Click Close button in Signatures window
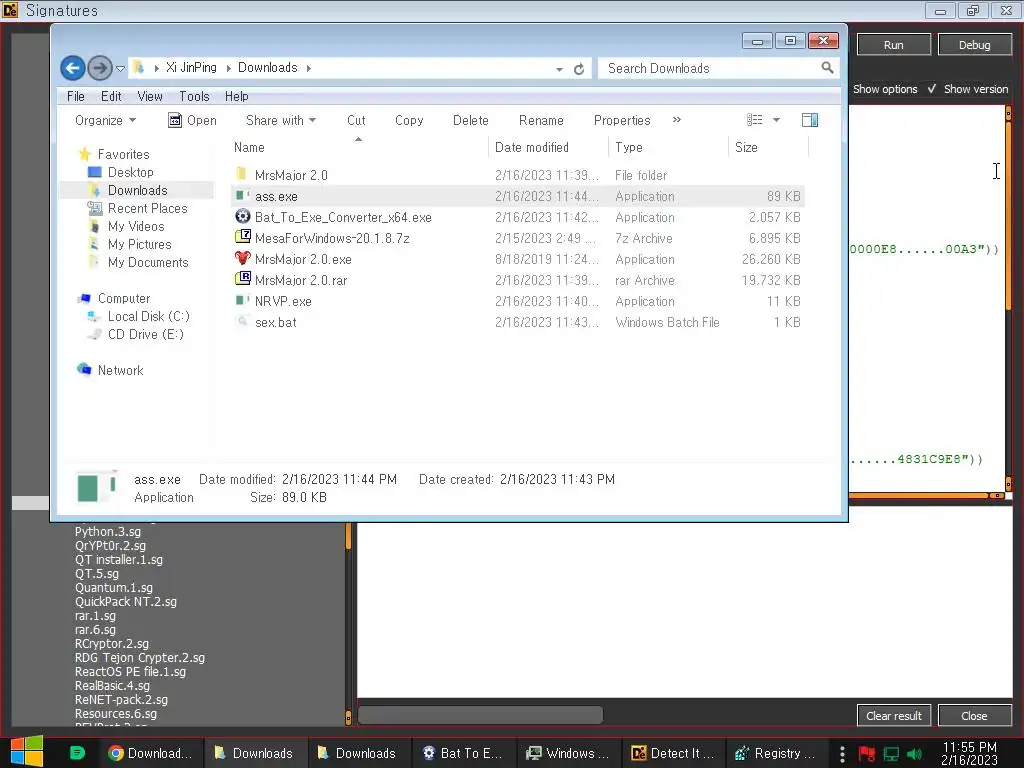 tap(974, 716)
